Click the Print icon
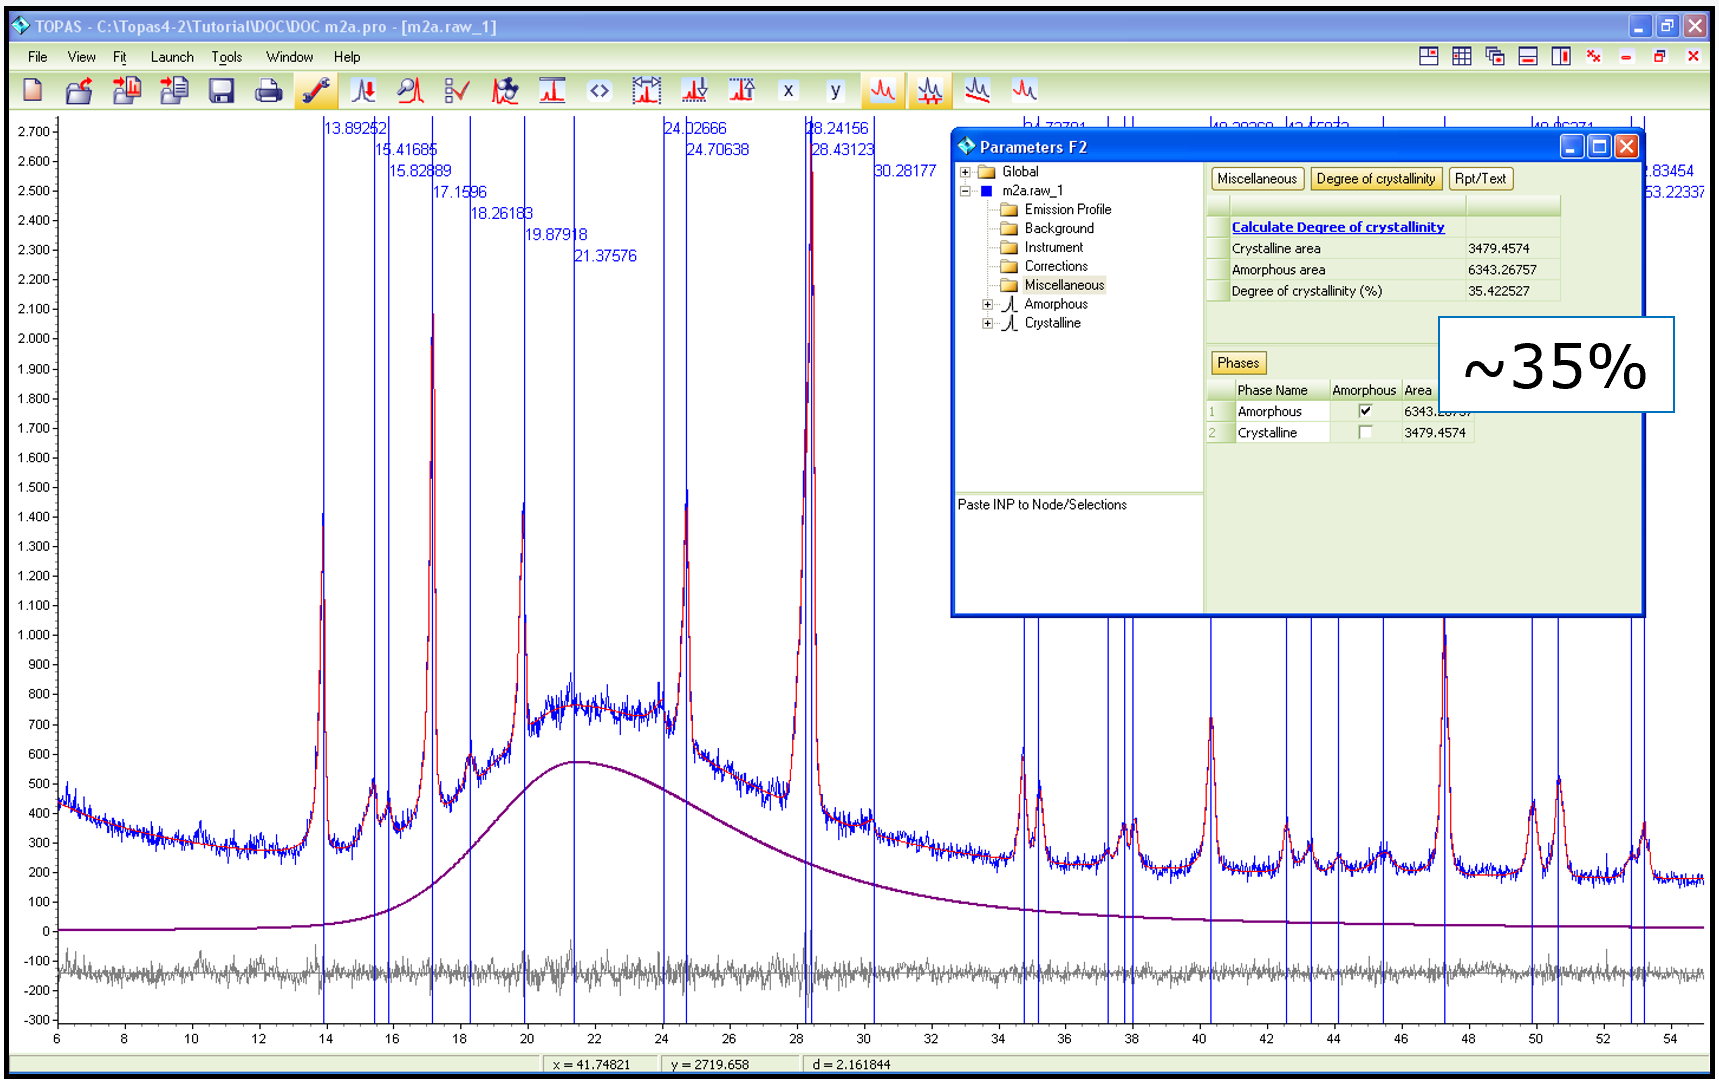 [x=268, y=91]
